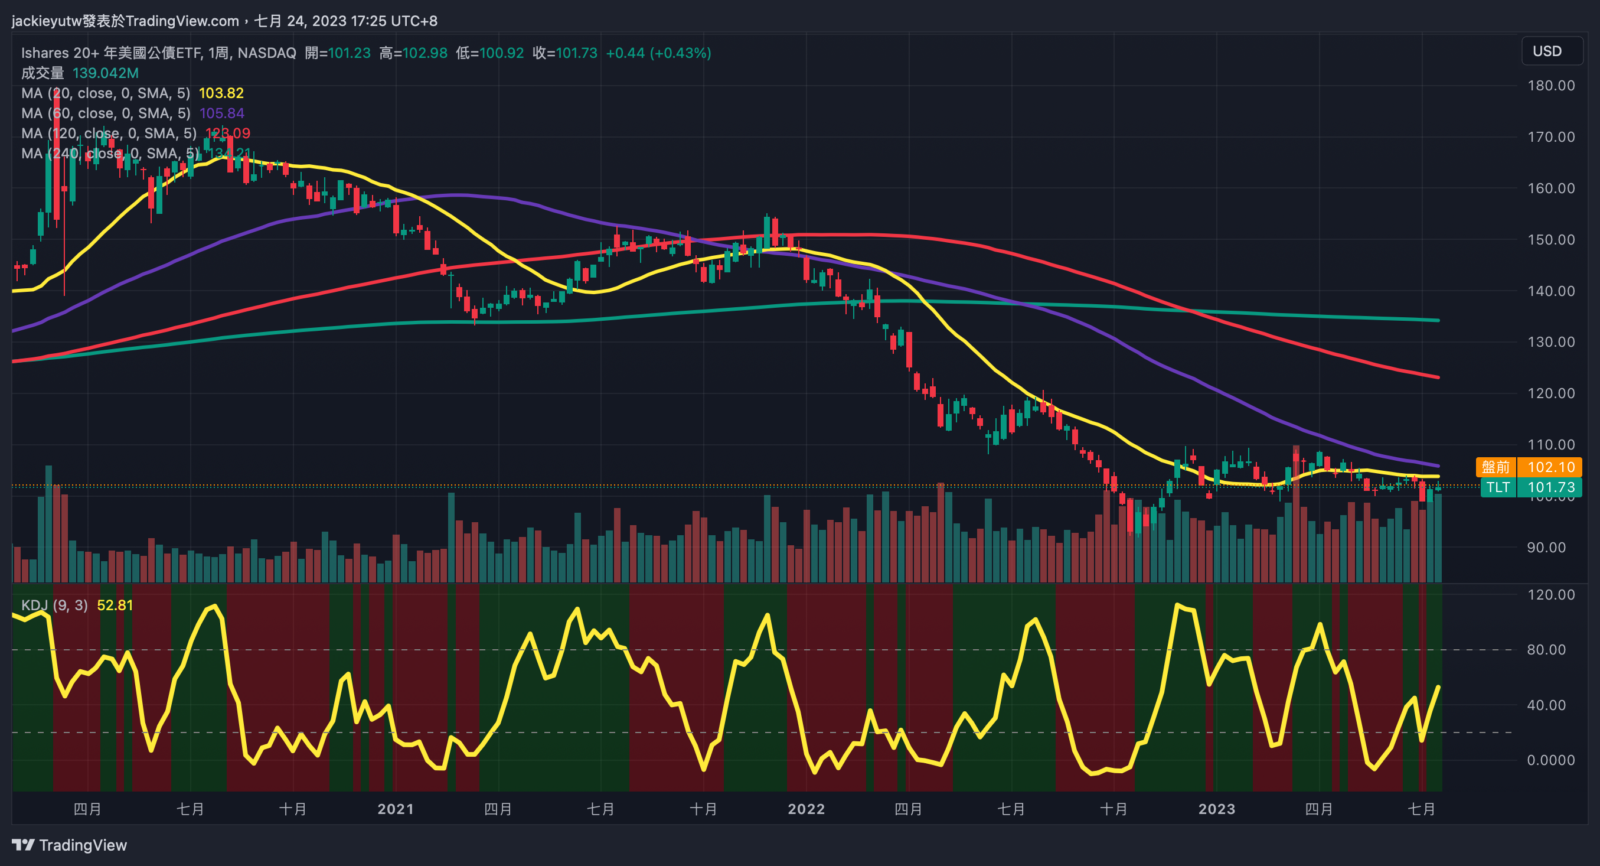Click the 2022 label on time axis
Viewport: 1600px width, 866px height.
pos(806,809)
